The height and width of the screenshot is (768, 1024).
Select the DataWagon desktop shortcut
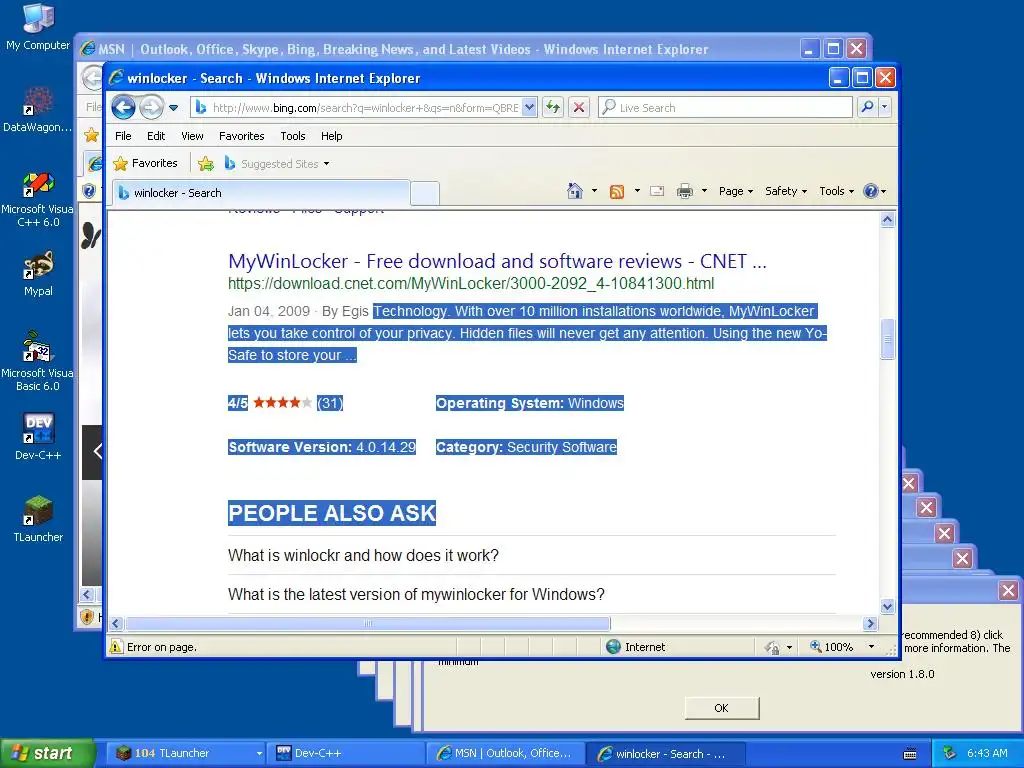(38, 110)
